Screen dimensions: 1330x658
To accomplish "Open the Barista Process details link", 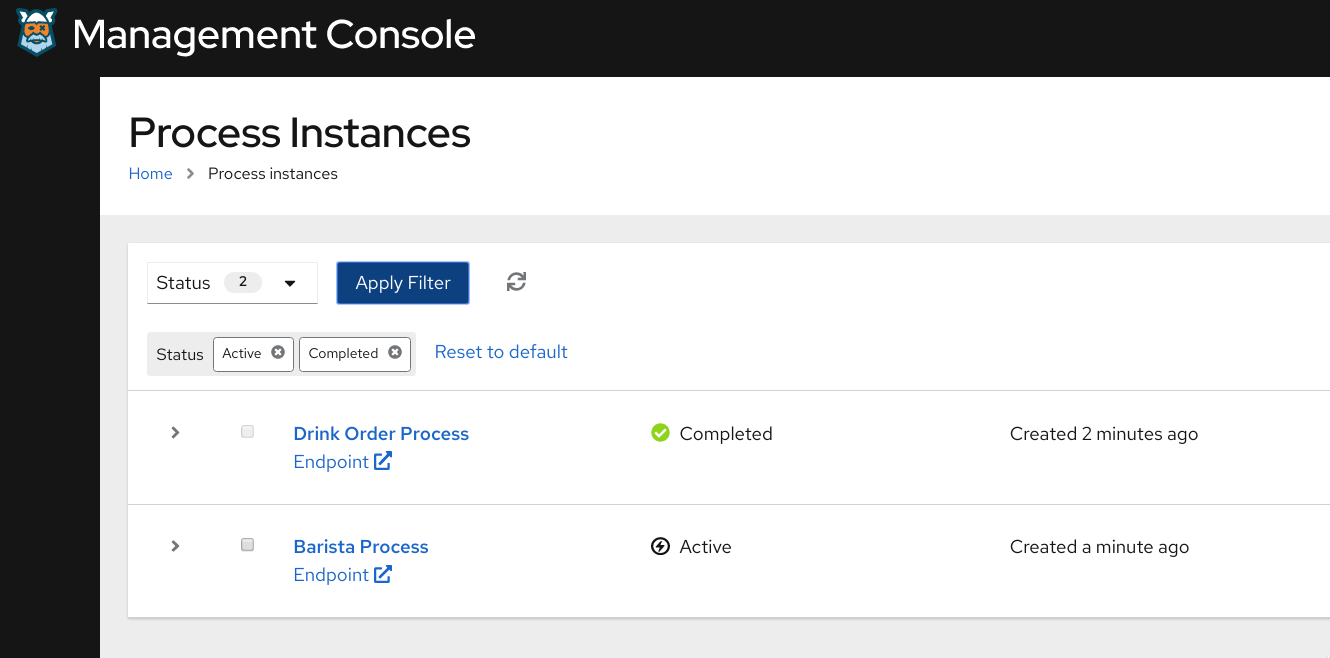I will [360, 546].
